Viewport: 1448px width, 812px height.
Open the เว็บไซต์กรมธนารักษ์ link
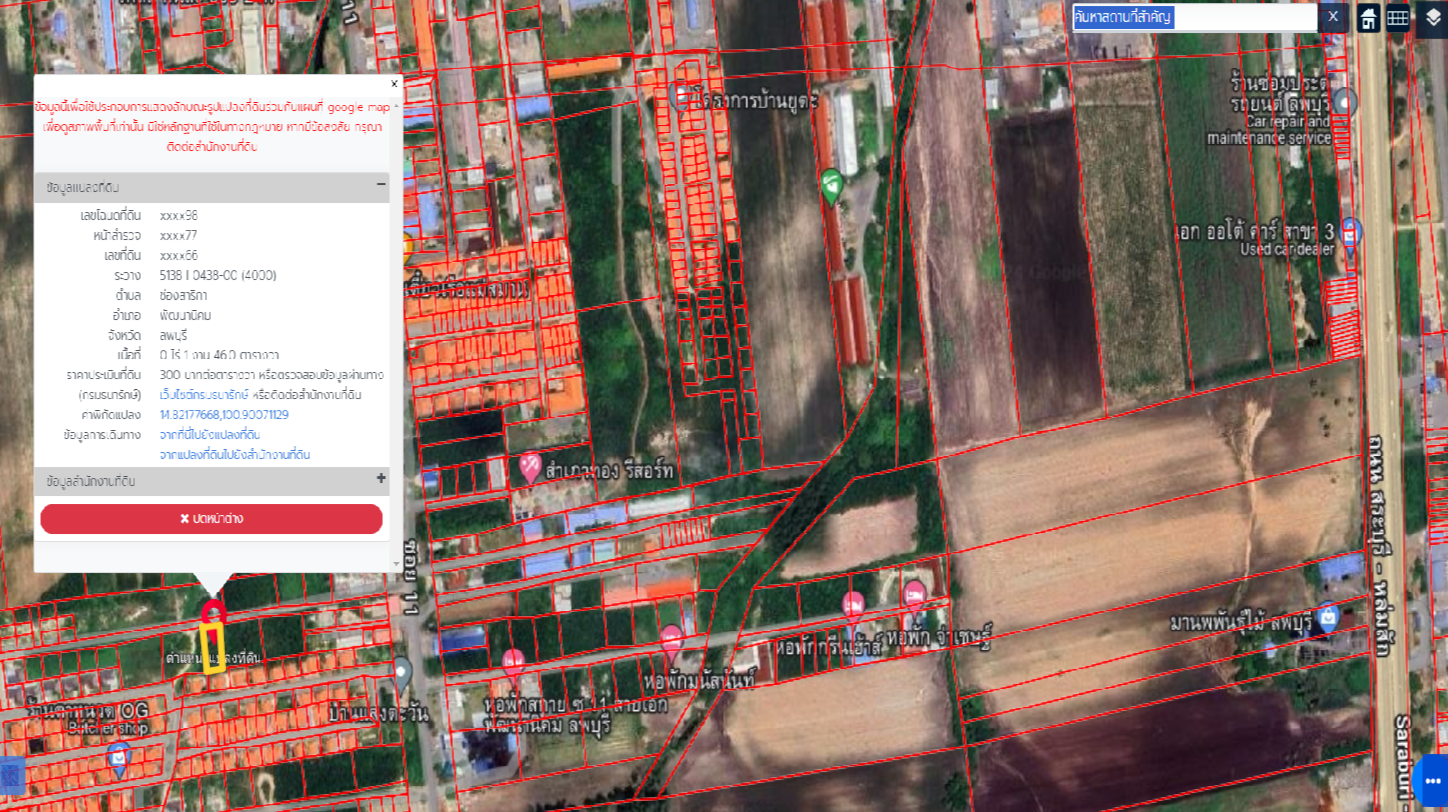[x=204, y=395]
